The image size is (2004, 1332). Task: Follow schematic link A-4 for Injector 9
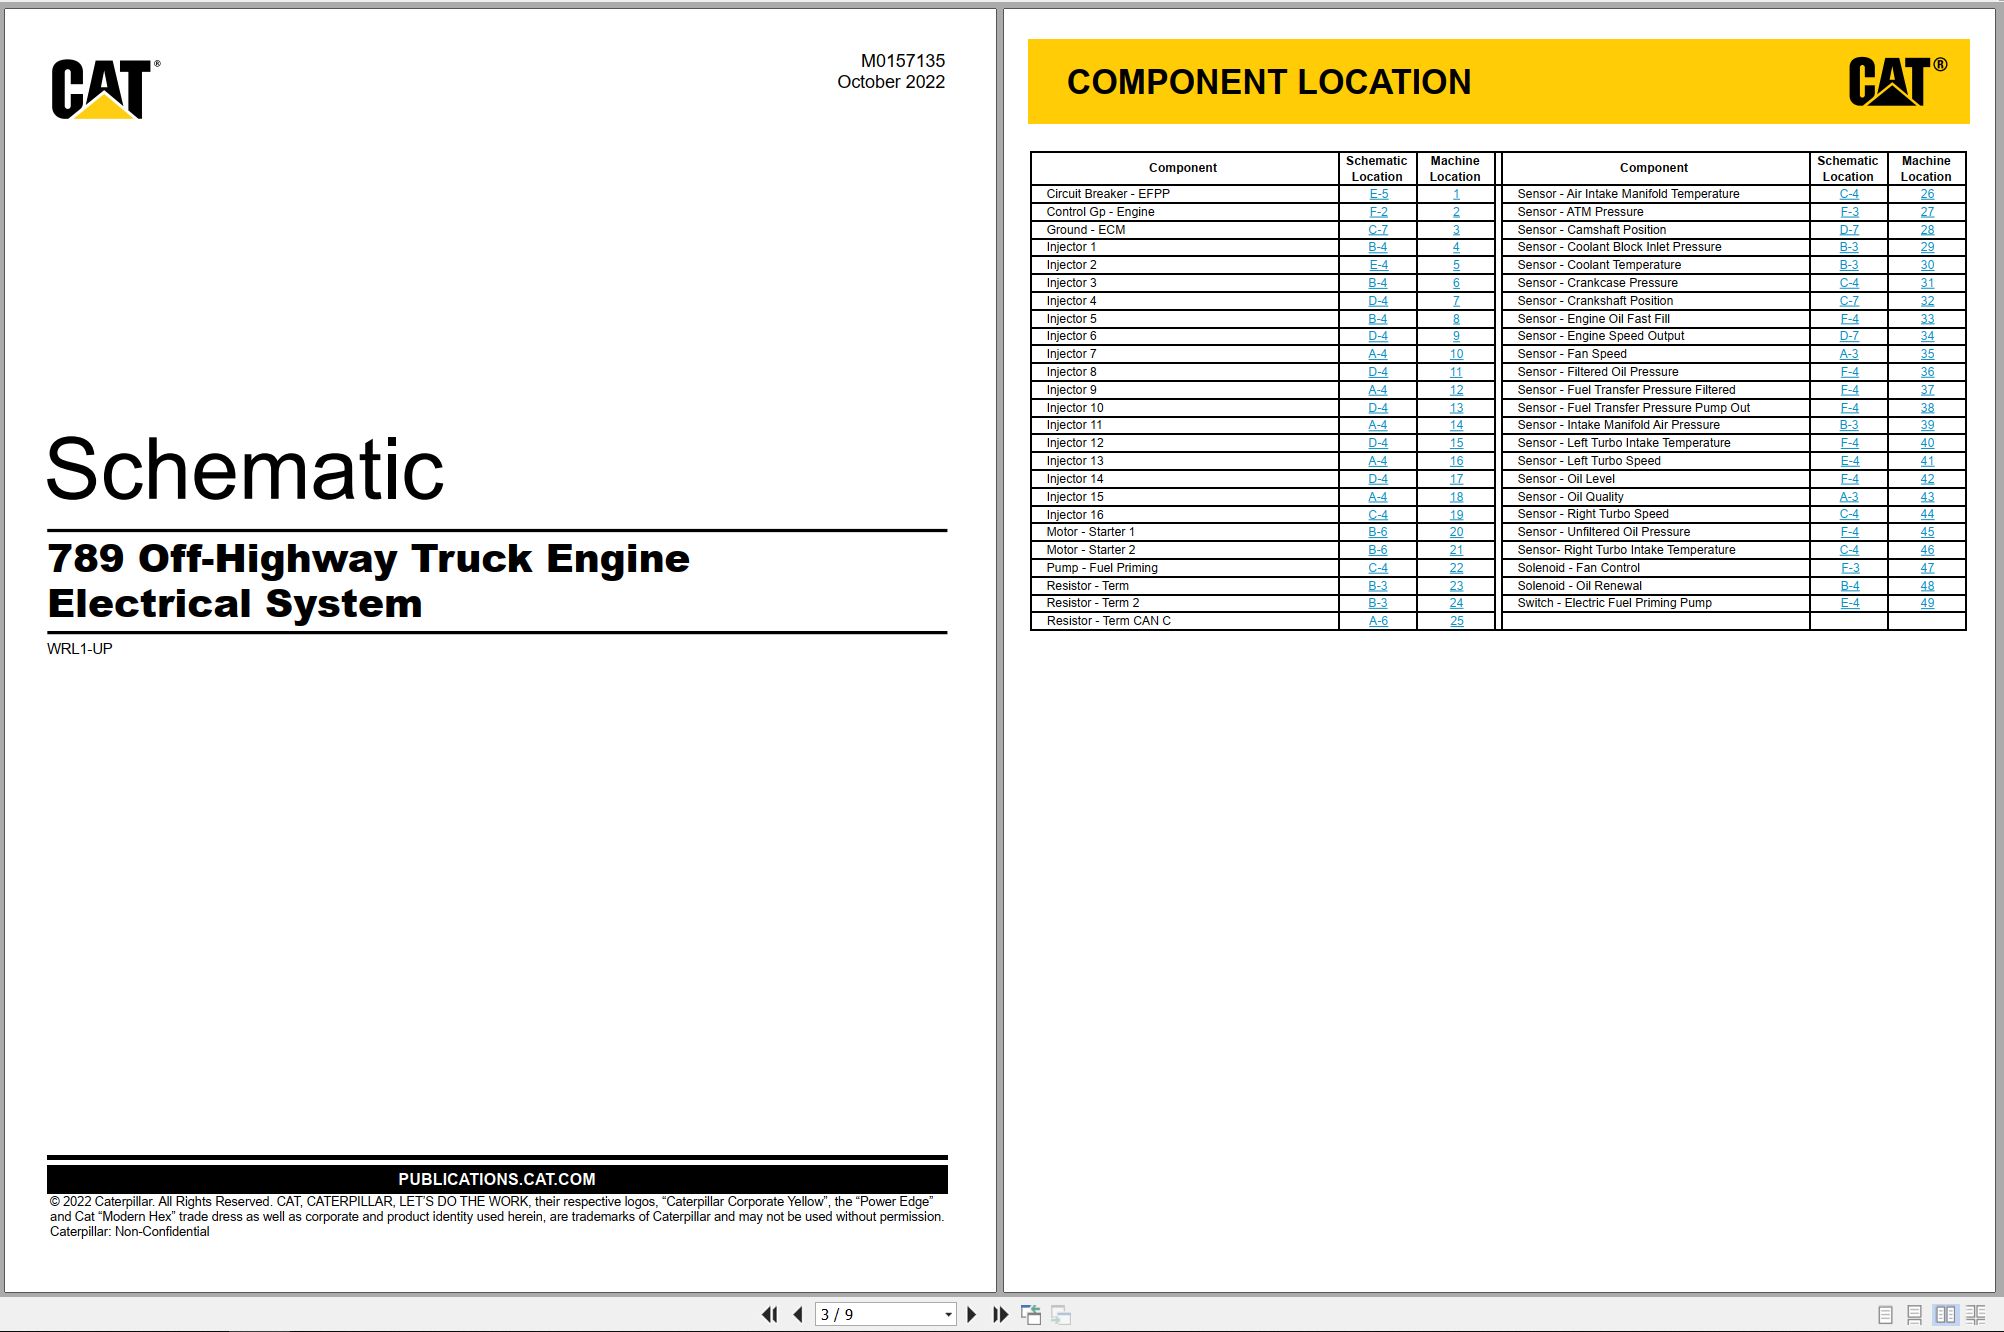coord(1378,390)
